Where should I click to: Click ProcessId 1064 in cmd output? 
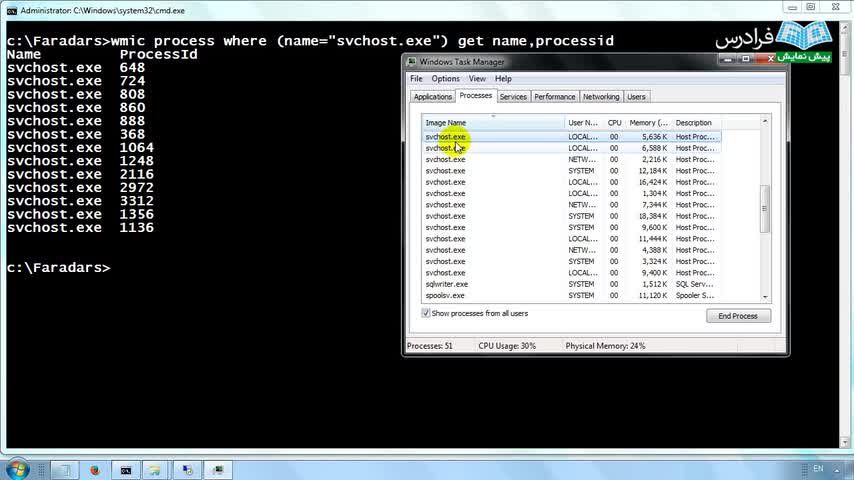click(x=137, y=148)
